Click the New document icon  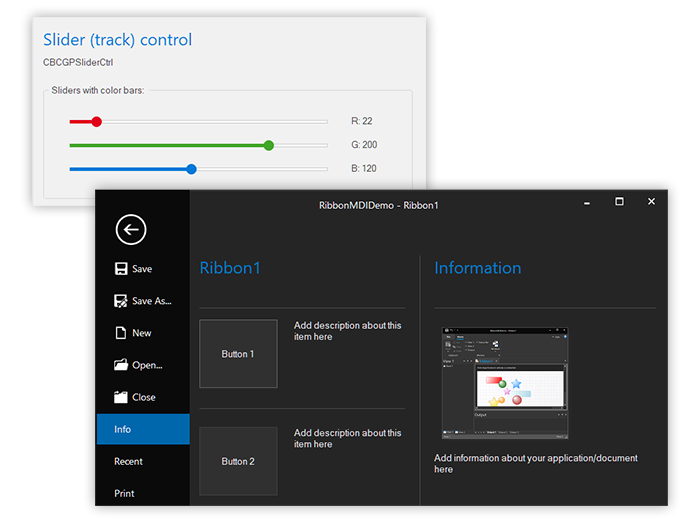[121, 333]
